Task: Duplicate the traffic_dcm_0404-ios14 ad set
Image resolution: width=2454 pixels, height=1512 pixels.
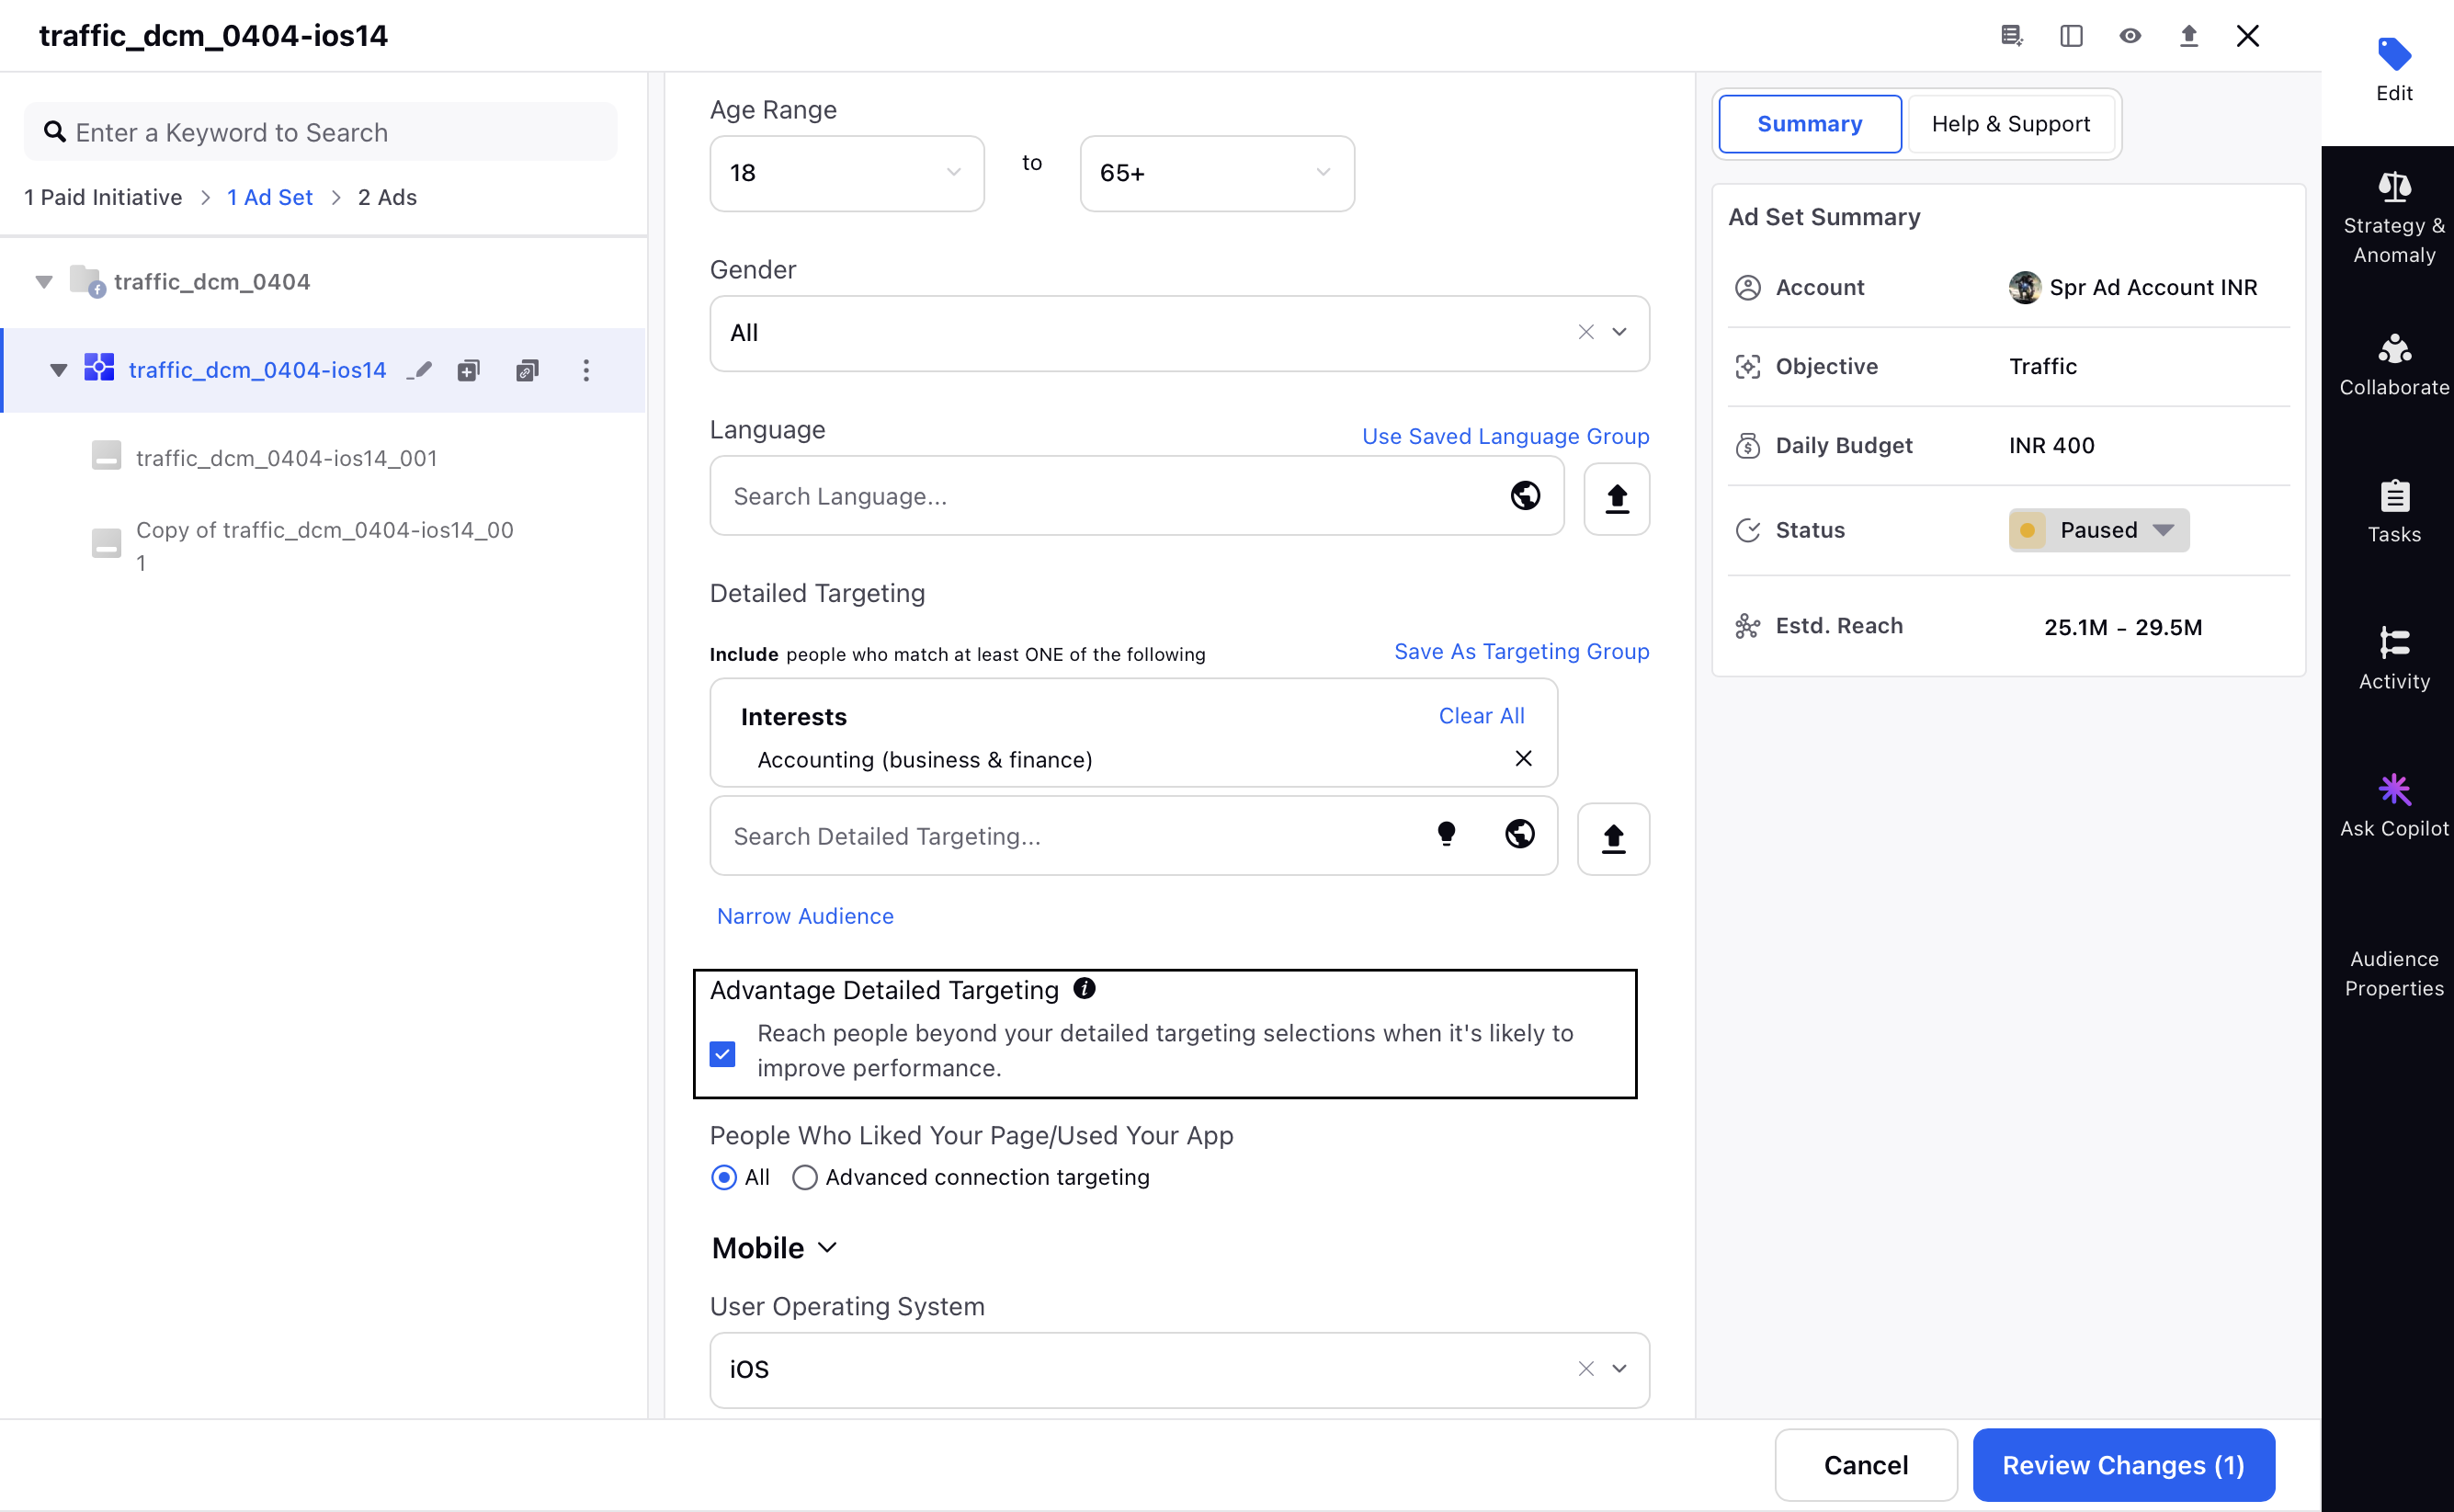Action: click(527, 371)
